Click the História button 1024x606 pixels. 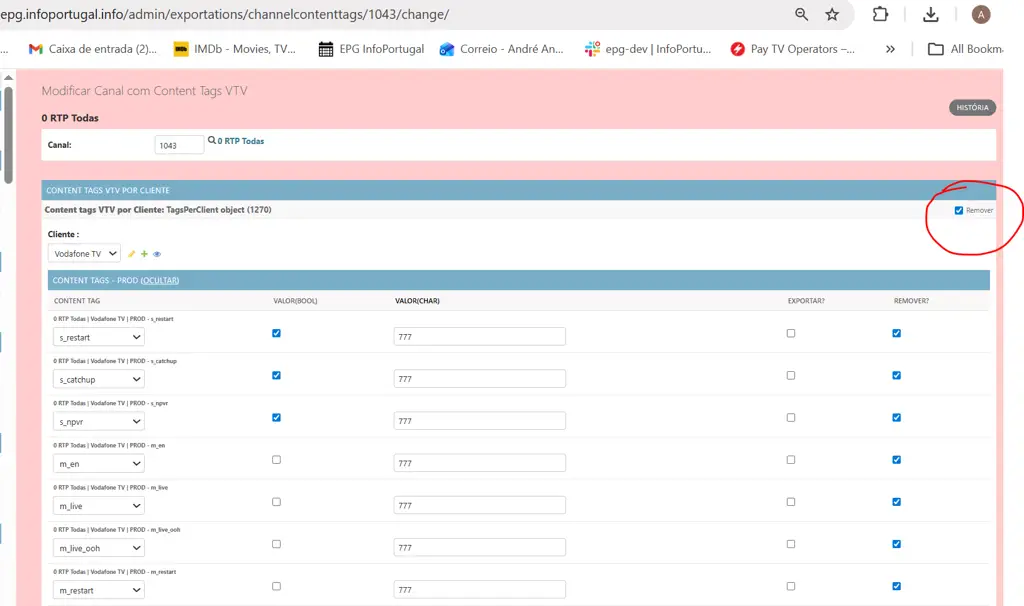click(x=971, y=108)
